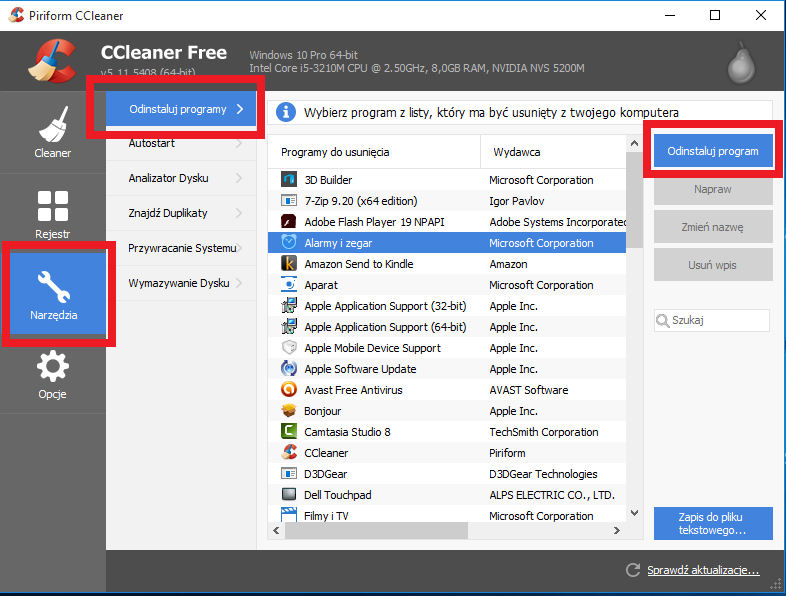The height and width of the screenshot is (596, 786).
Task: Select the Alarmy i zegar row
Action: coord(447,243)
